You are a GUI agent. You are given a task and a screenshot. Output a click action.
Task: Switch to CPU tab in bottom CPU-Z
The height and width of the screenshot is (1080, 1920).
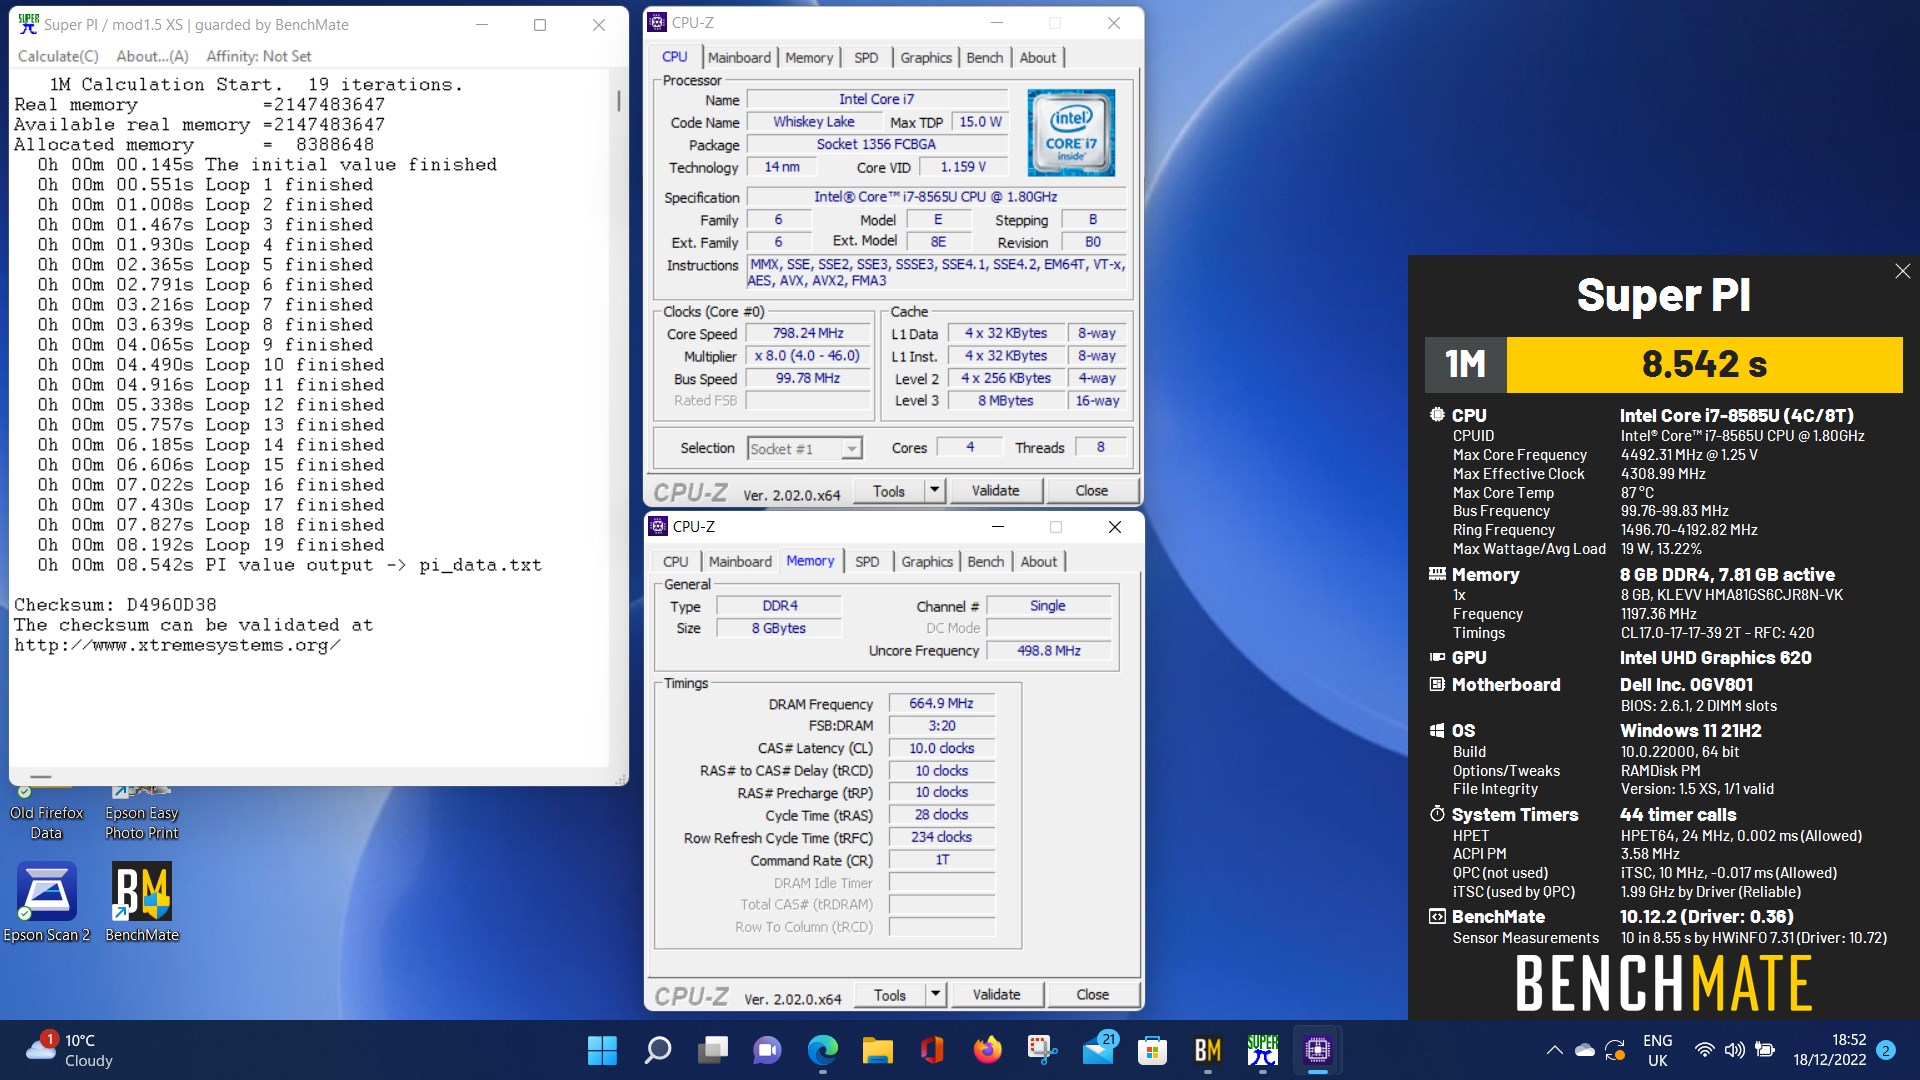point(676,561)
